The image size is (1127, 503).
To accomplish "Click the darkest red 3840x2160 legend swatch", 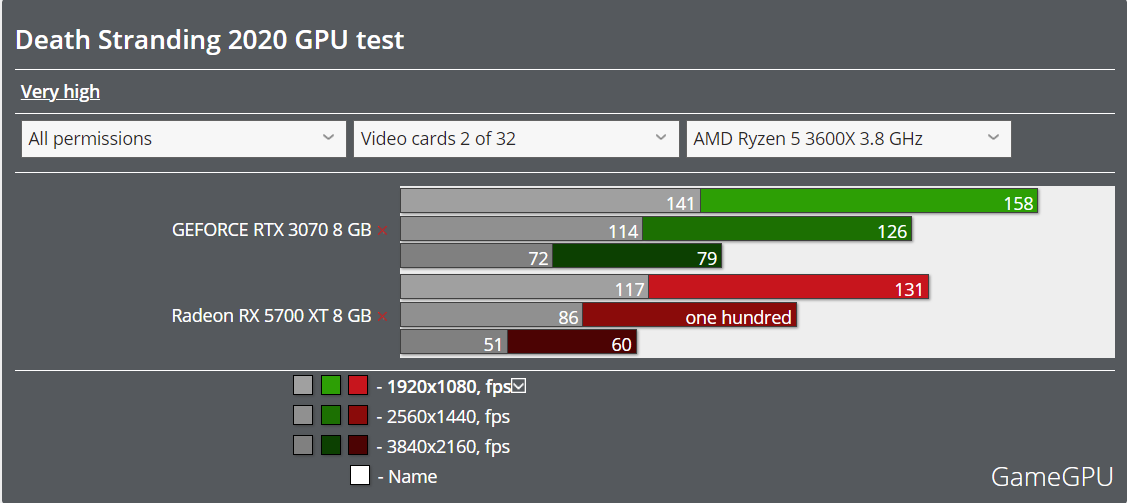I will (358, 446).
